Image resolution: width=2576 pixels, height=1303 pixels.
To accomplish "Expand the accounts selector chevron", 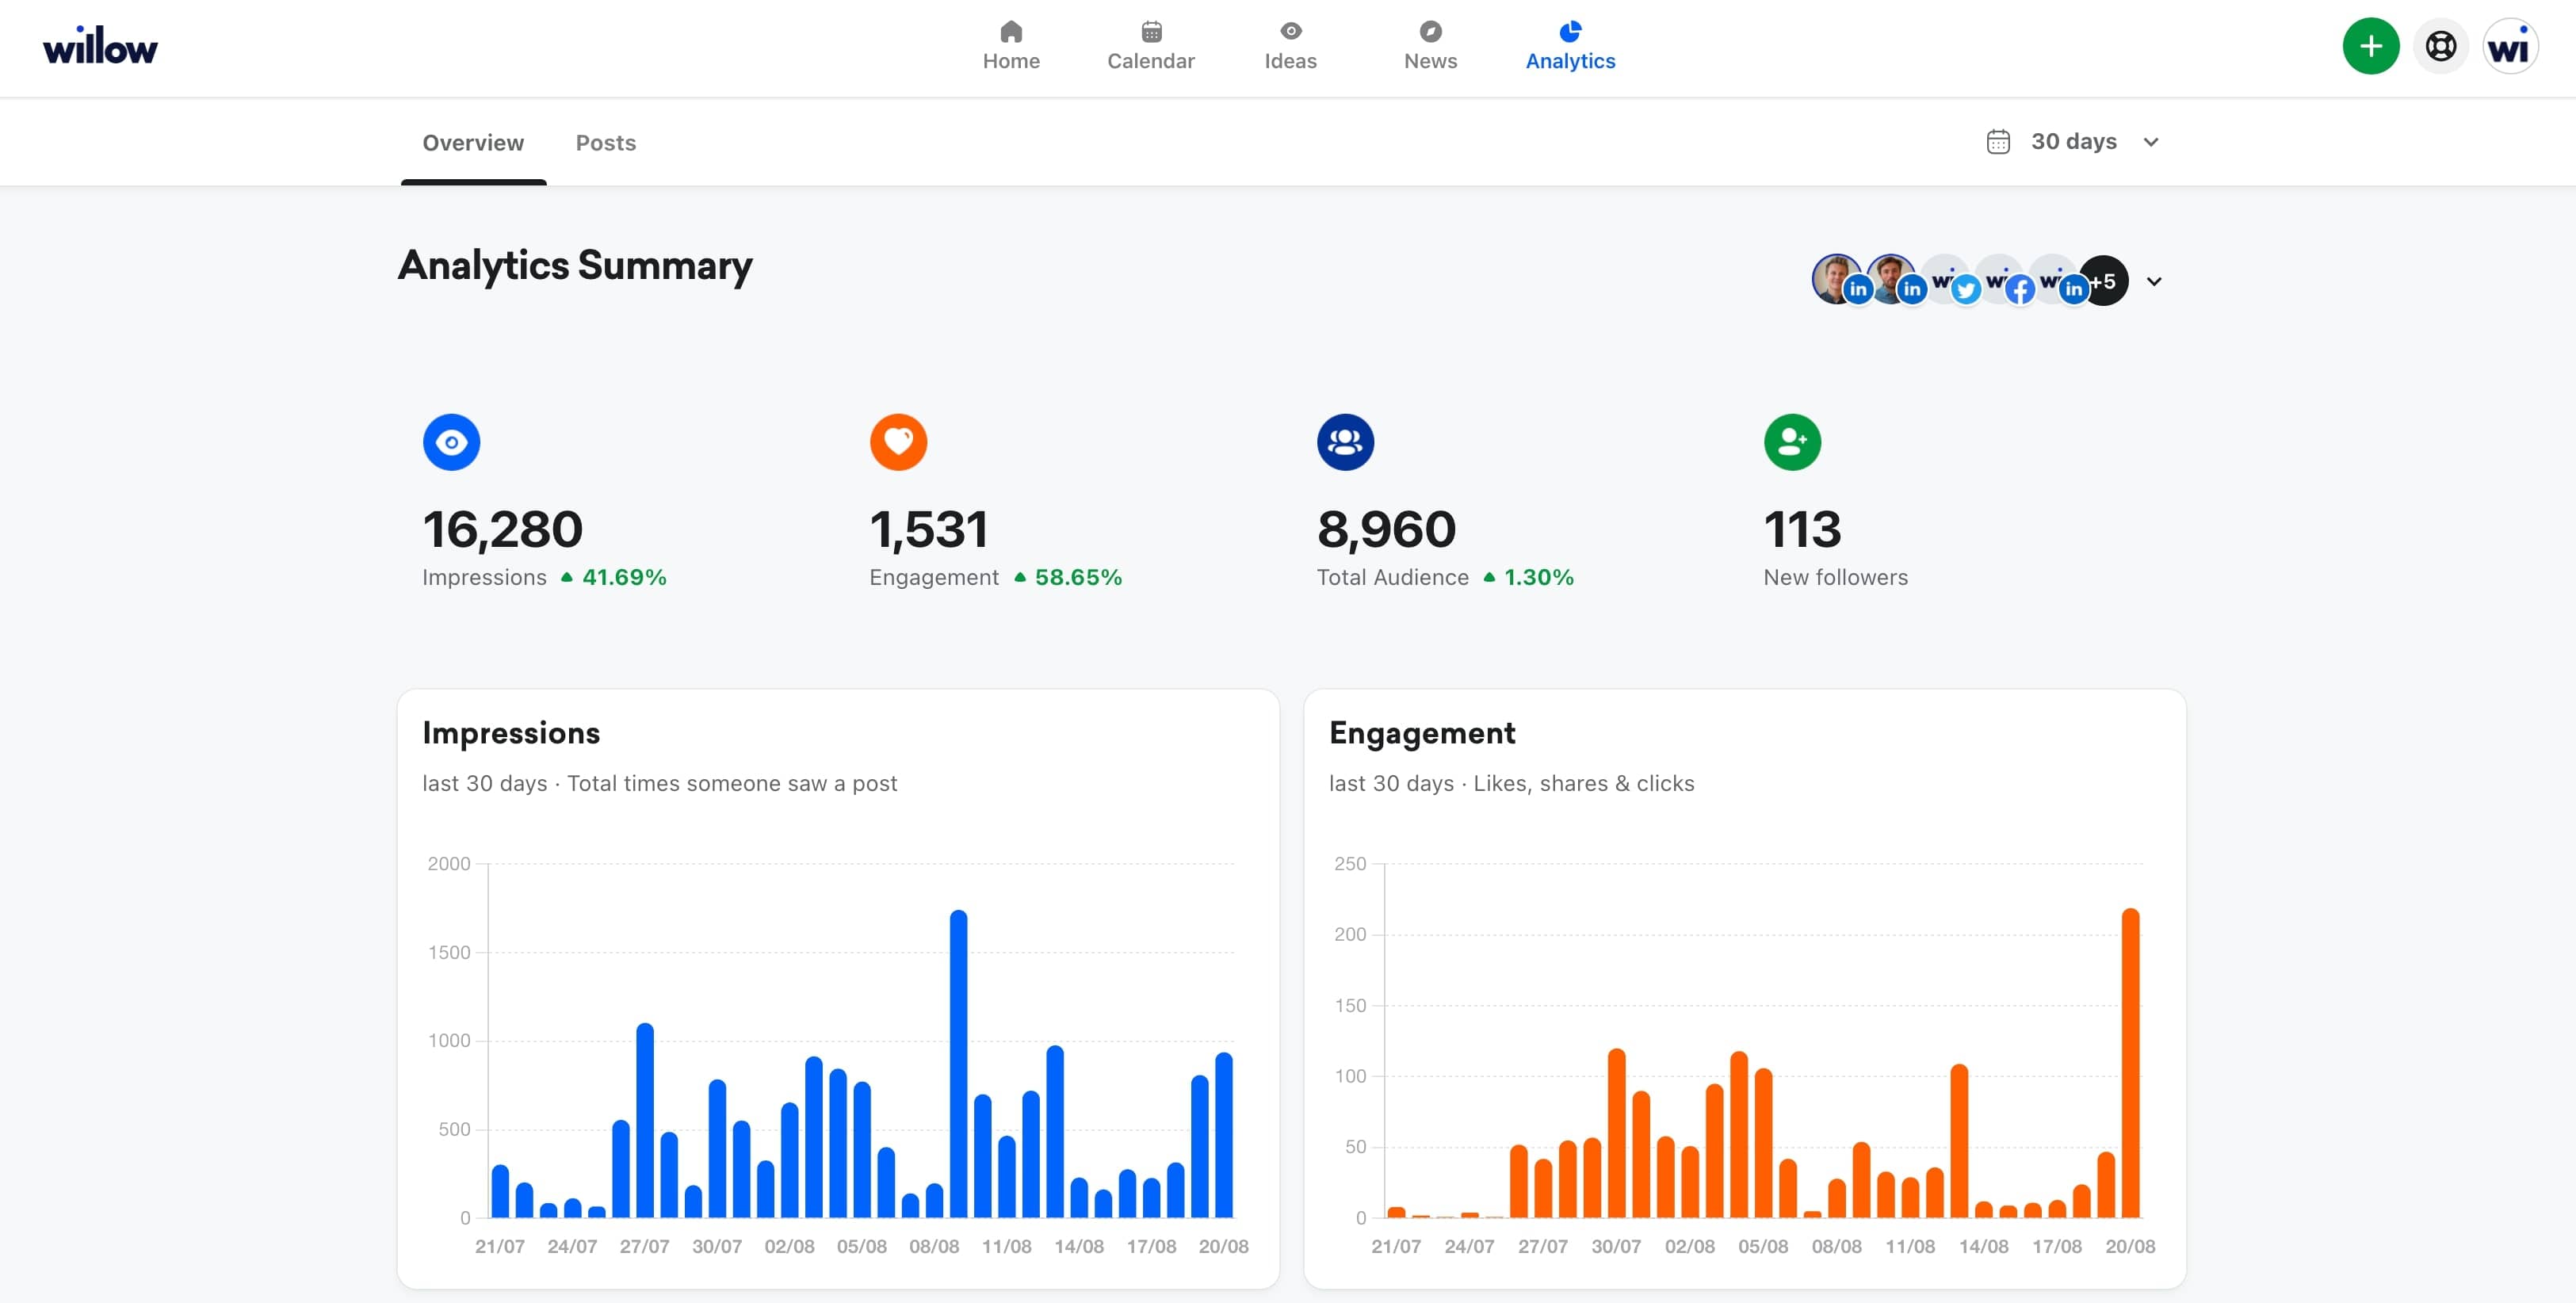I will pyautogui.click(x=2154, y=282).
